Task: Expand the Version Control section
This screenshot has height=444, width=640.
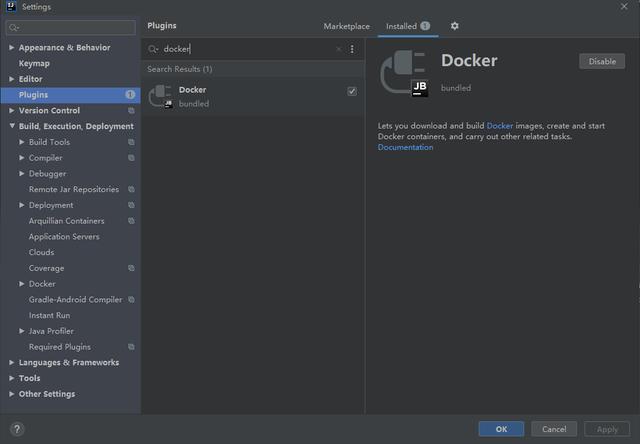Action: [12, 111]
